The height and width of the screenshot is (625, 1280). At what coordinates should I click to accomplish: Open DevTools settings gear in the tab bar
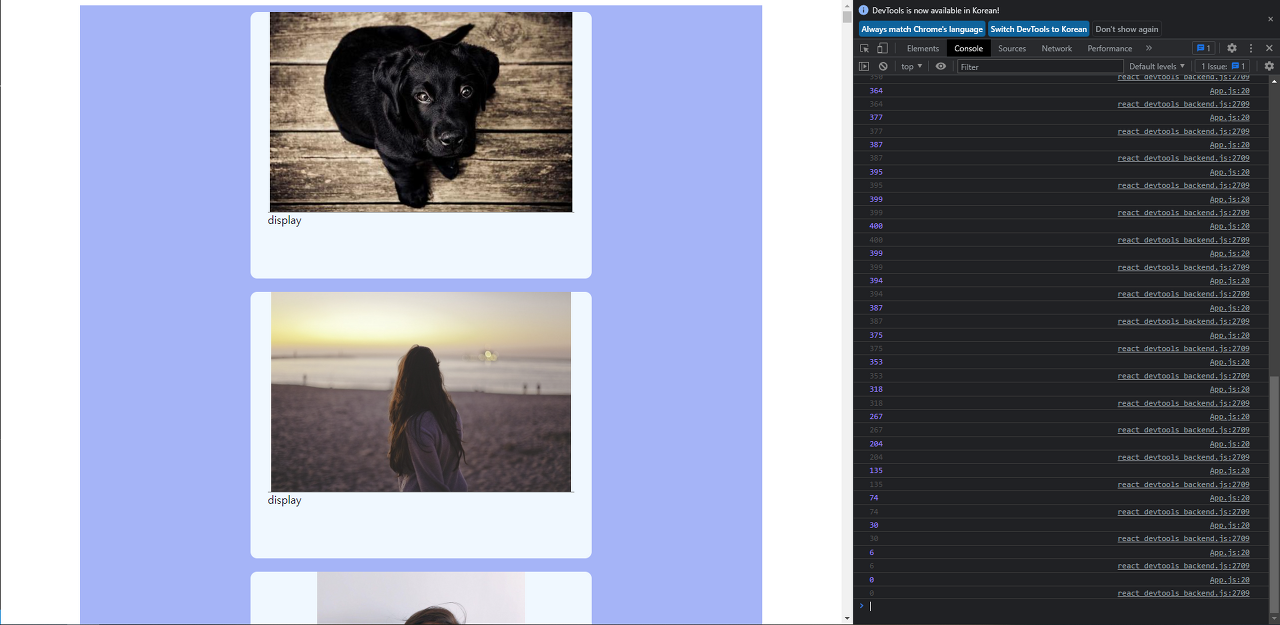coord(1232,48)
